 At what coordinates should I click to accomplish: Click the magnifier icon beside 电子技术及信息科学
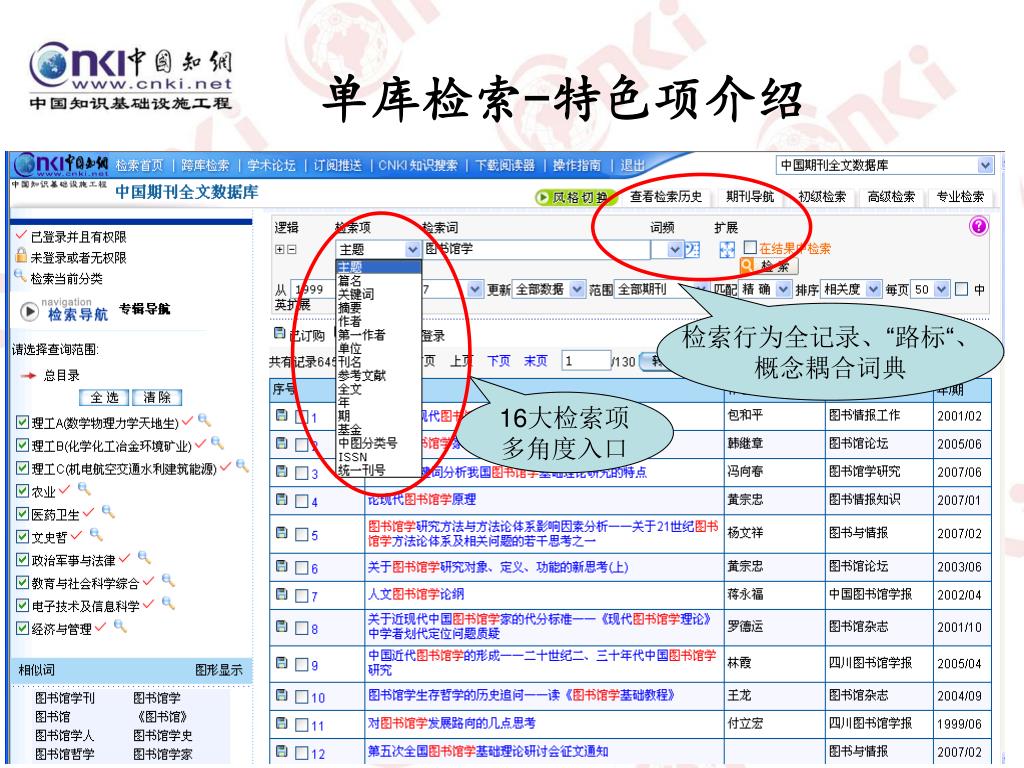168,603
